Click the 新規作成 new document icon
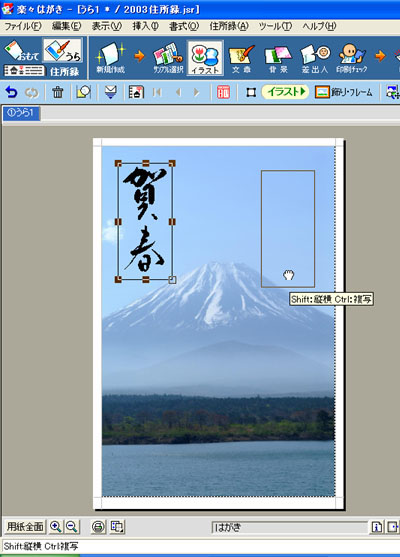The image size is (400, 557). [x=111, y=58]
